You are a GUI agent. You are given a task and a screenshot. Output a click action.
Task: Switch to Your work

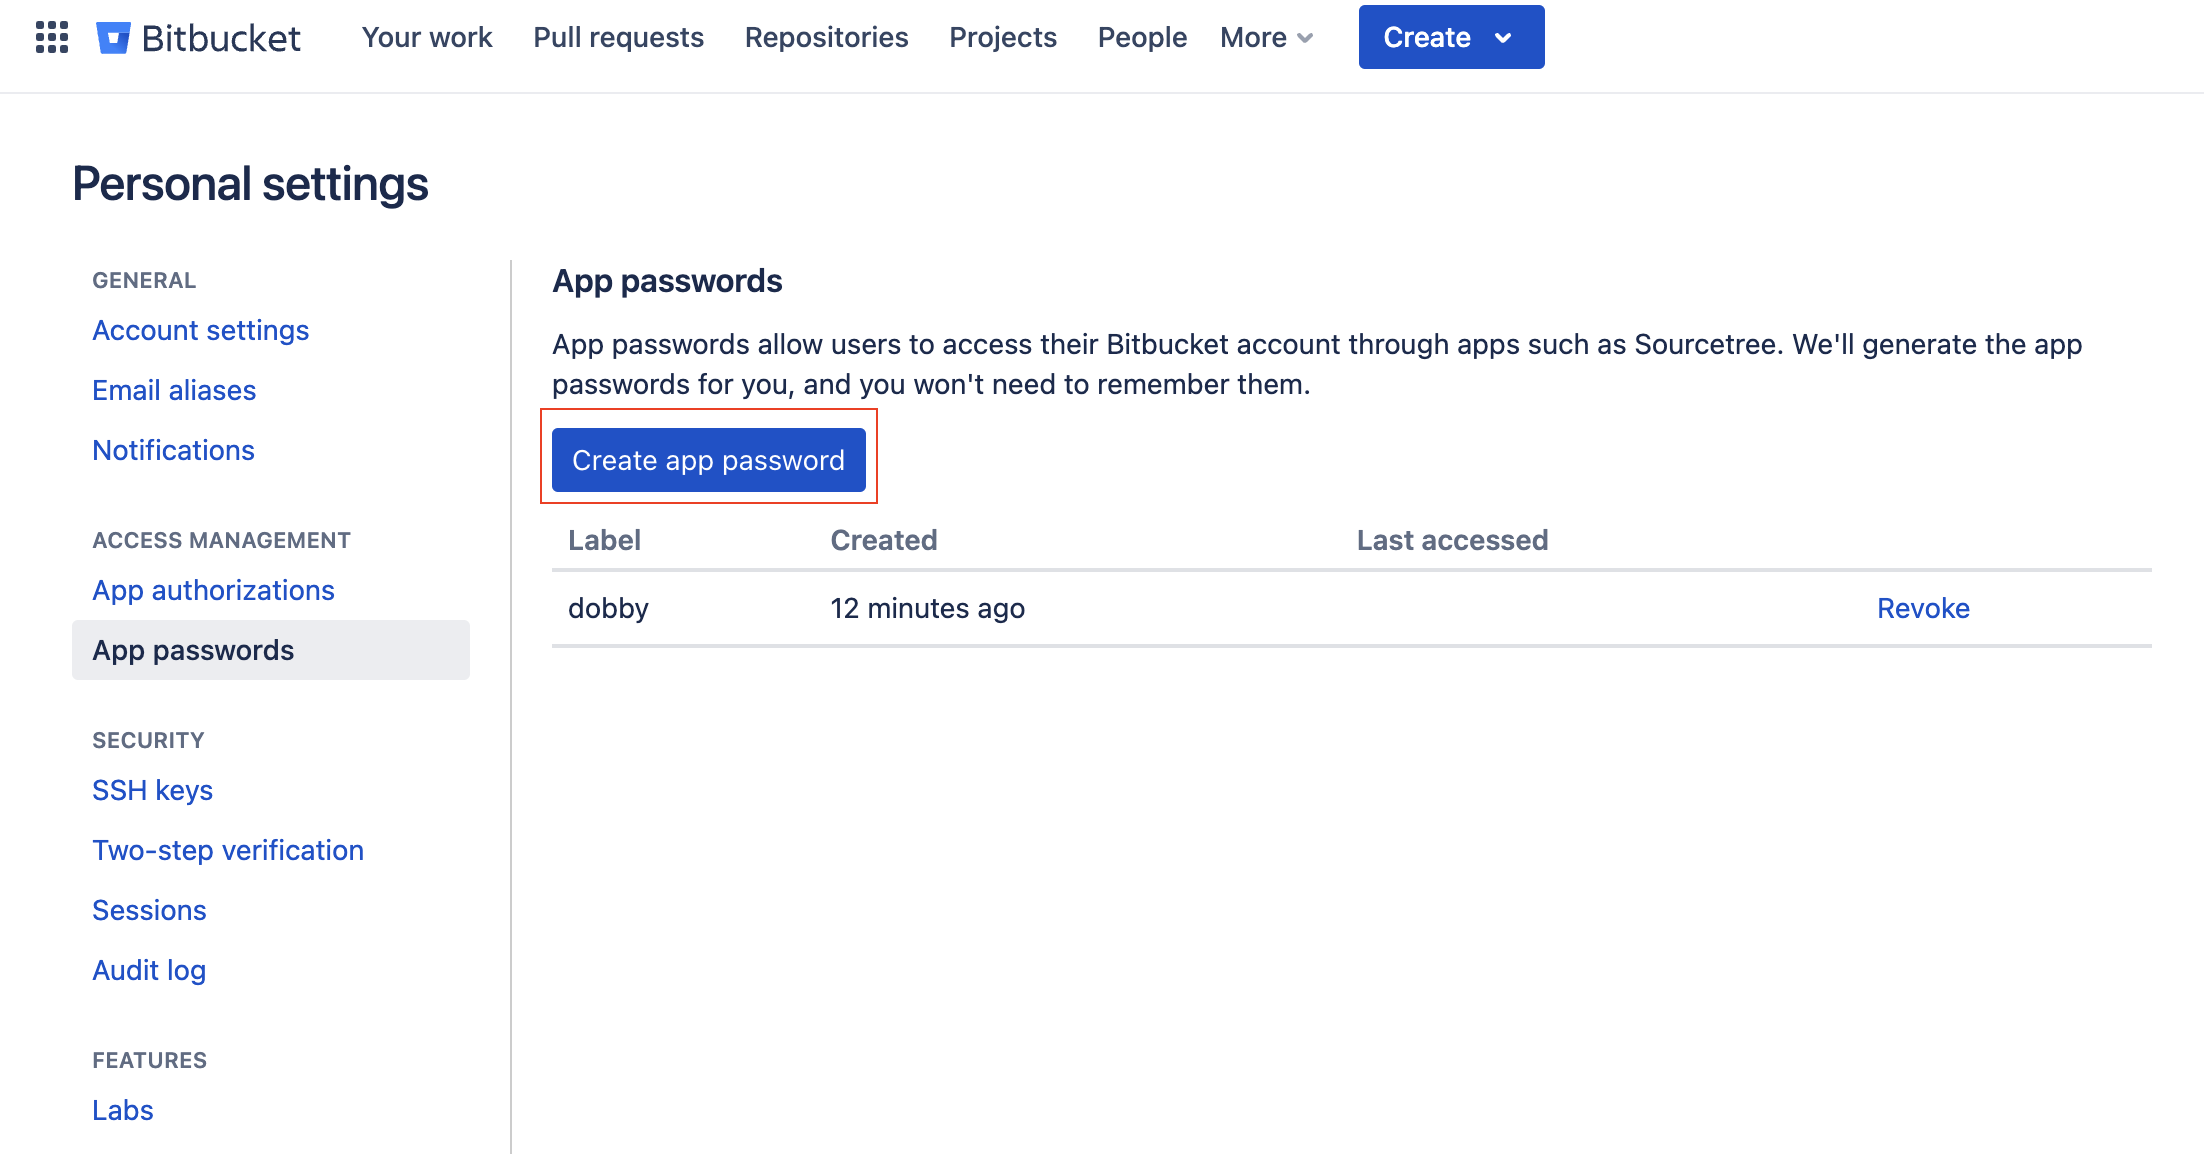click(427, 37)
